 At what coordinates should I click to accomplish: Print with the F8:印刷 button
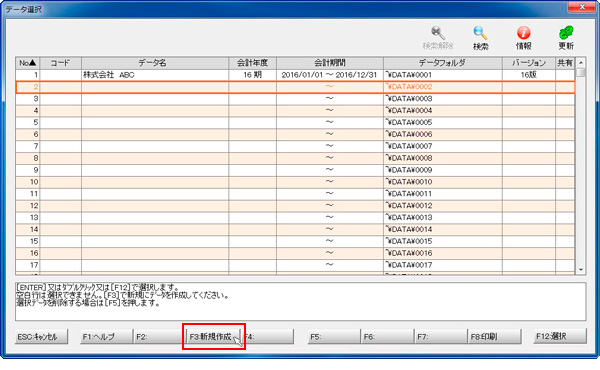coord(494,337)
